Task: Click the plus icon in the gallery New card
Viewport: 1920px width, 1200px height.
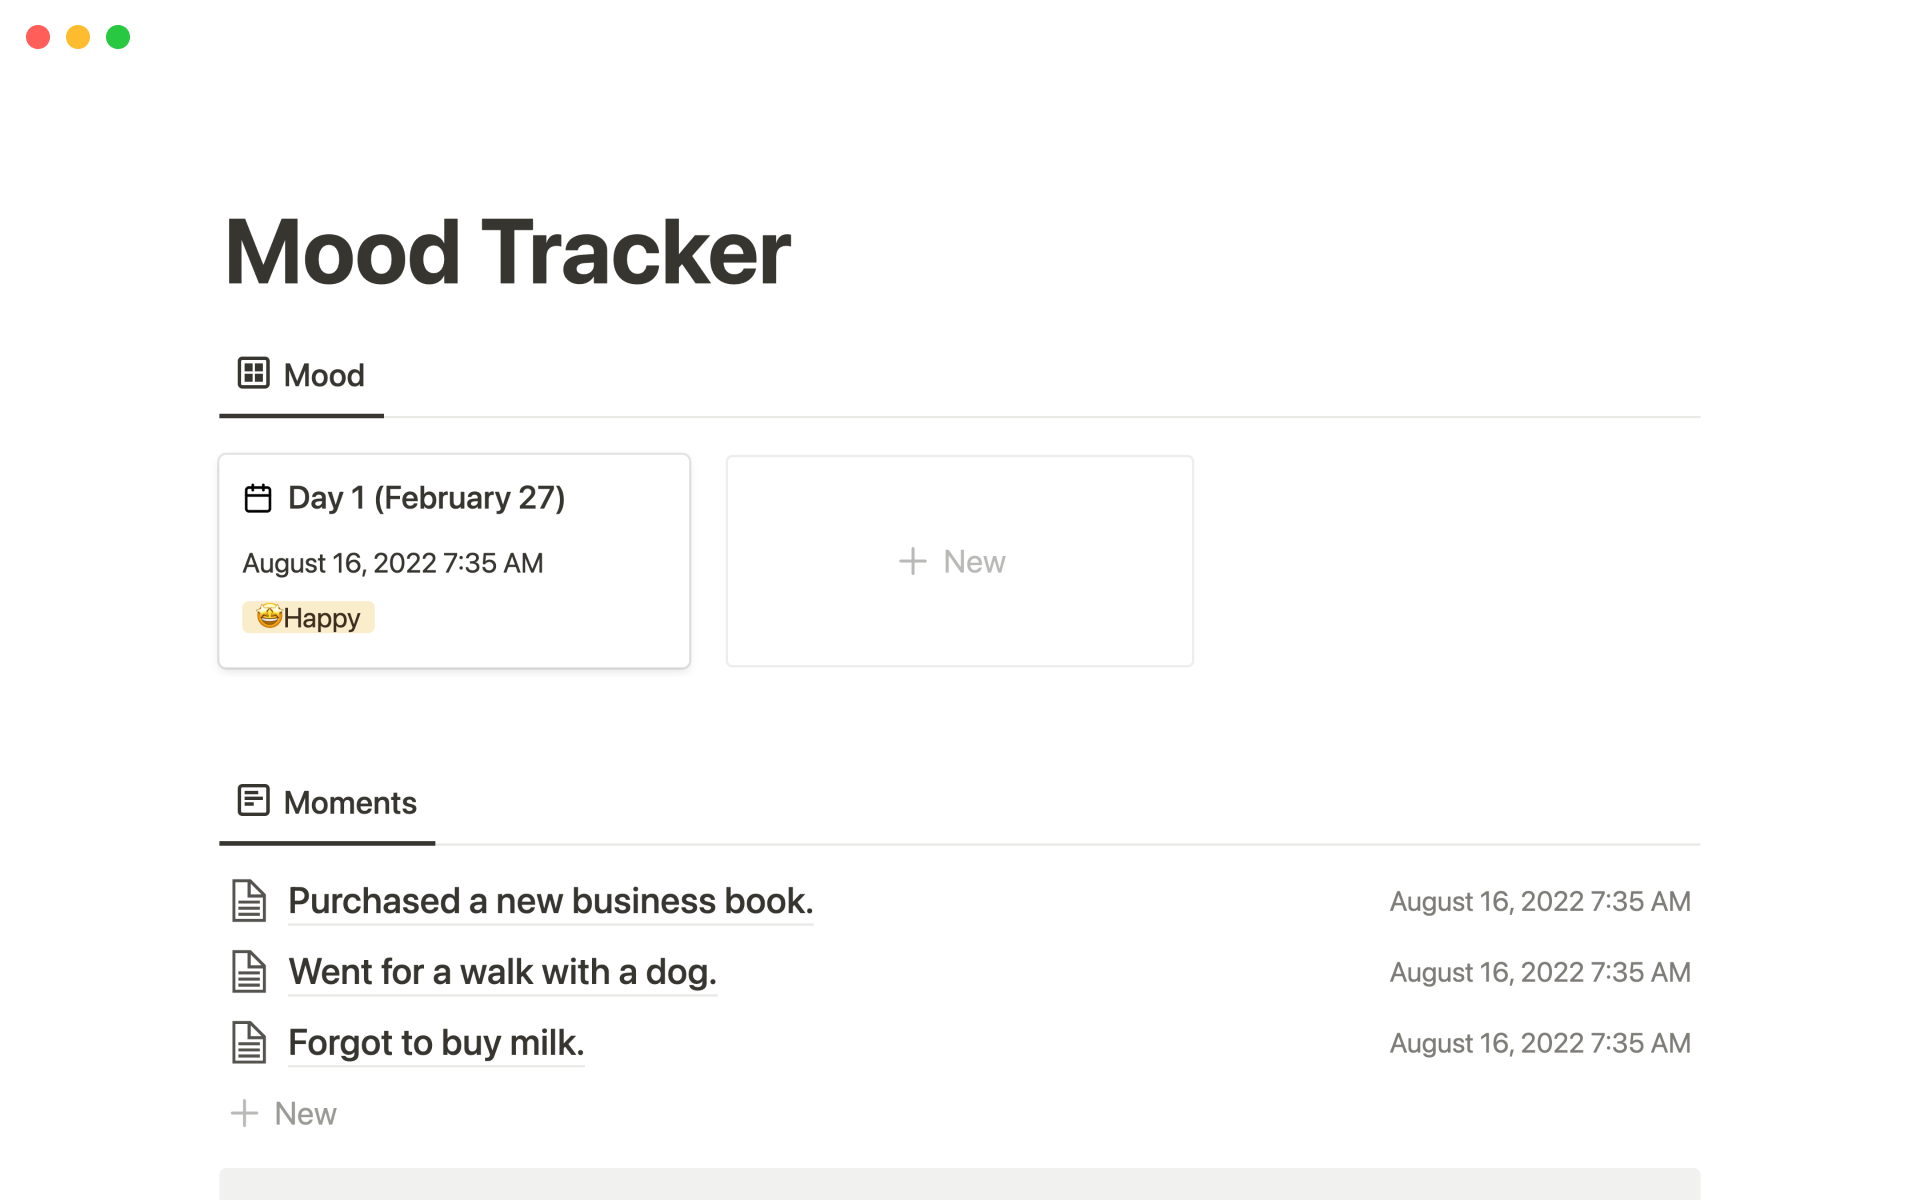Action: [x=912, y=561]
